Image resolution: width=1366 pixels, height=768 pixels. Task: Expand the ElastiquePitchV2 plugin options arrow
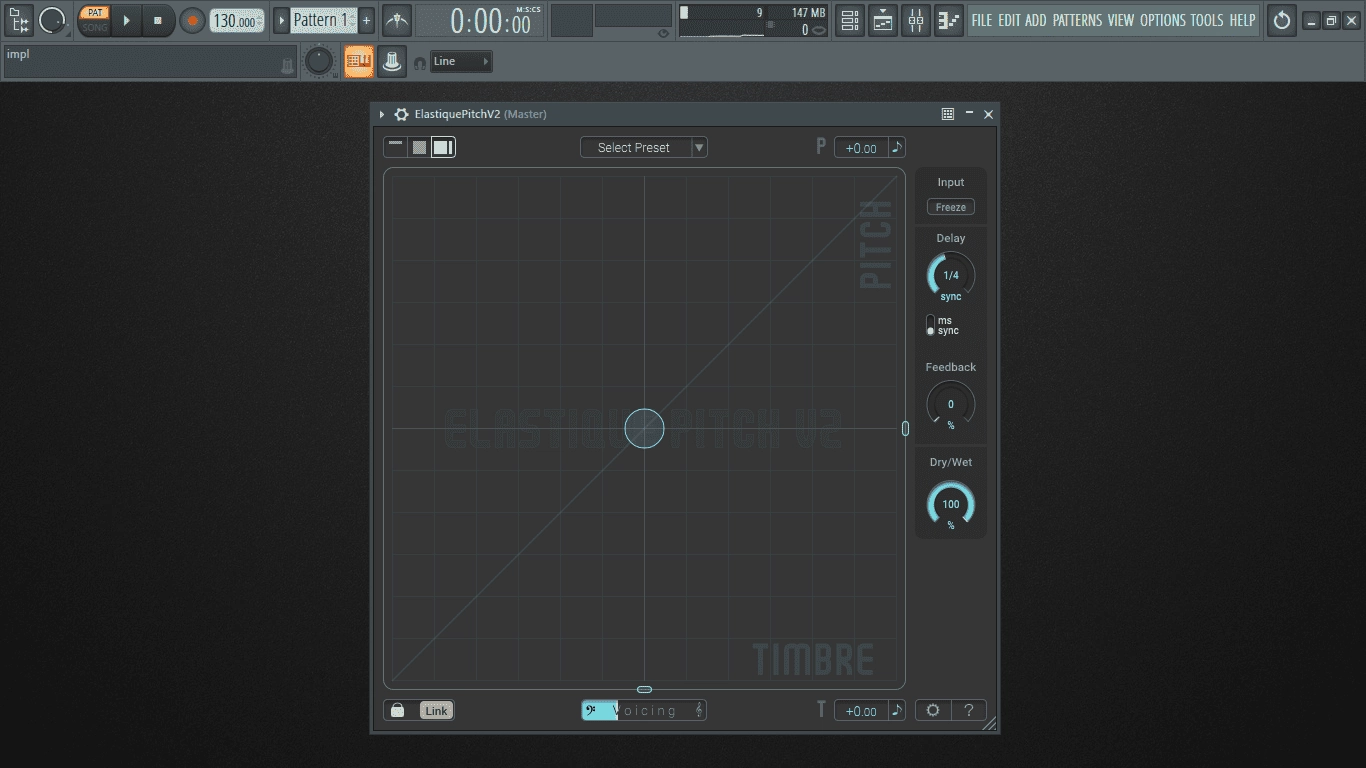pos(382,115)
